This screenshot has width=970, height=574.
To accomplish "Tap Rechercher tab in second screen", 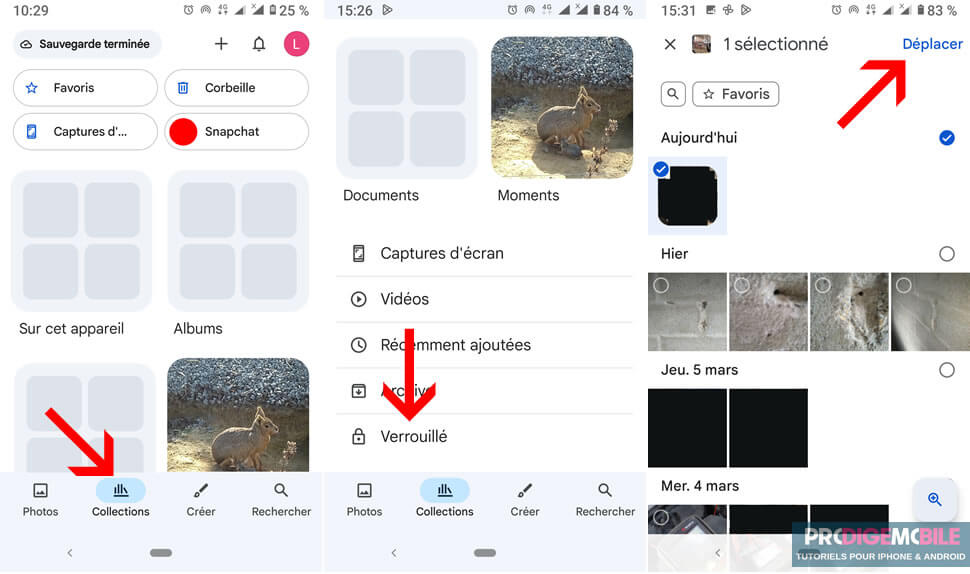I will coord(605,500).
